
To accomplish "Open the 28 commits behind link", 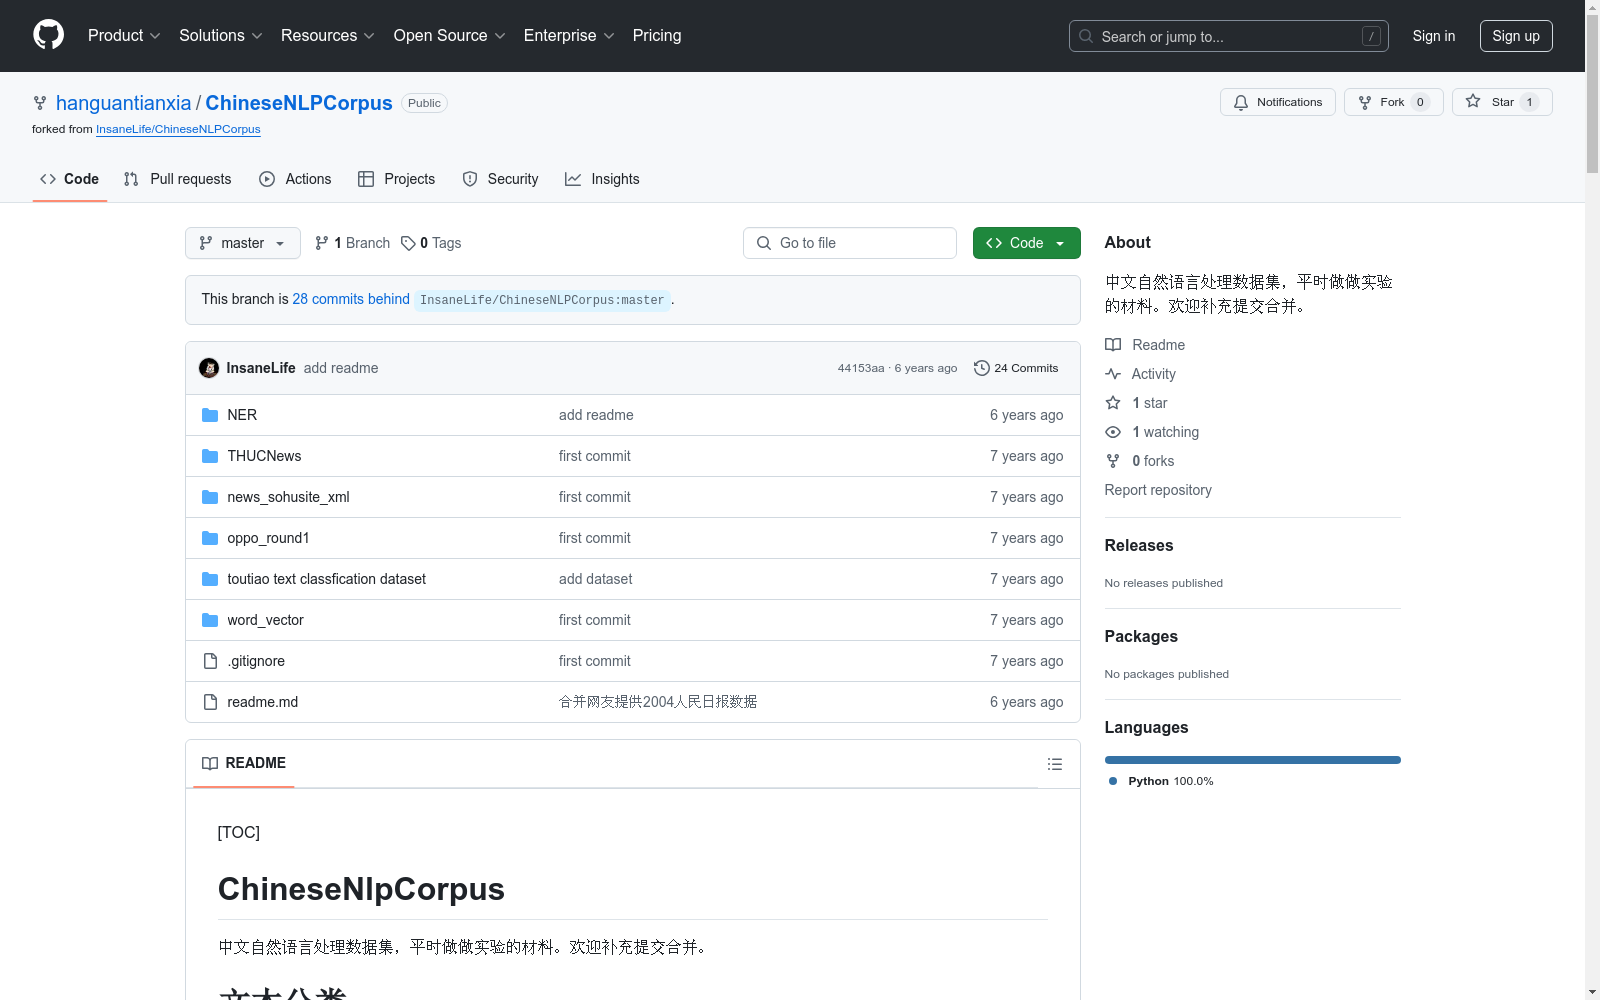I will (351, 299).
